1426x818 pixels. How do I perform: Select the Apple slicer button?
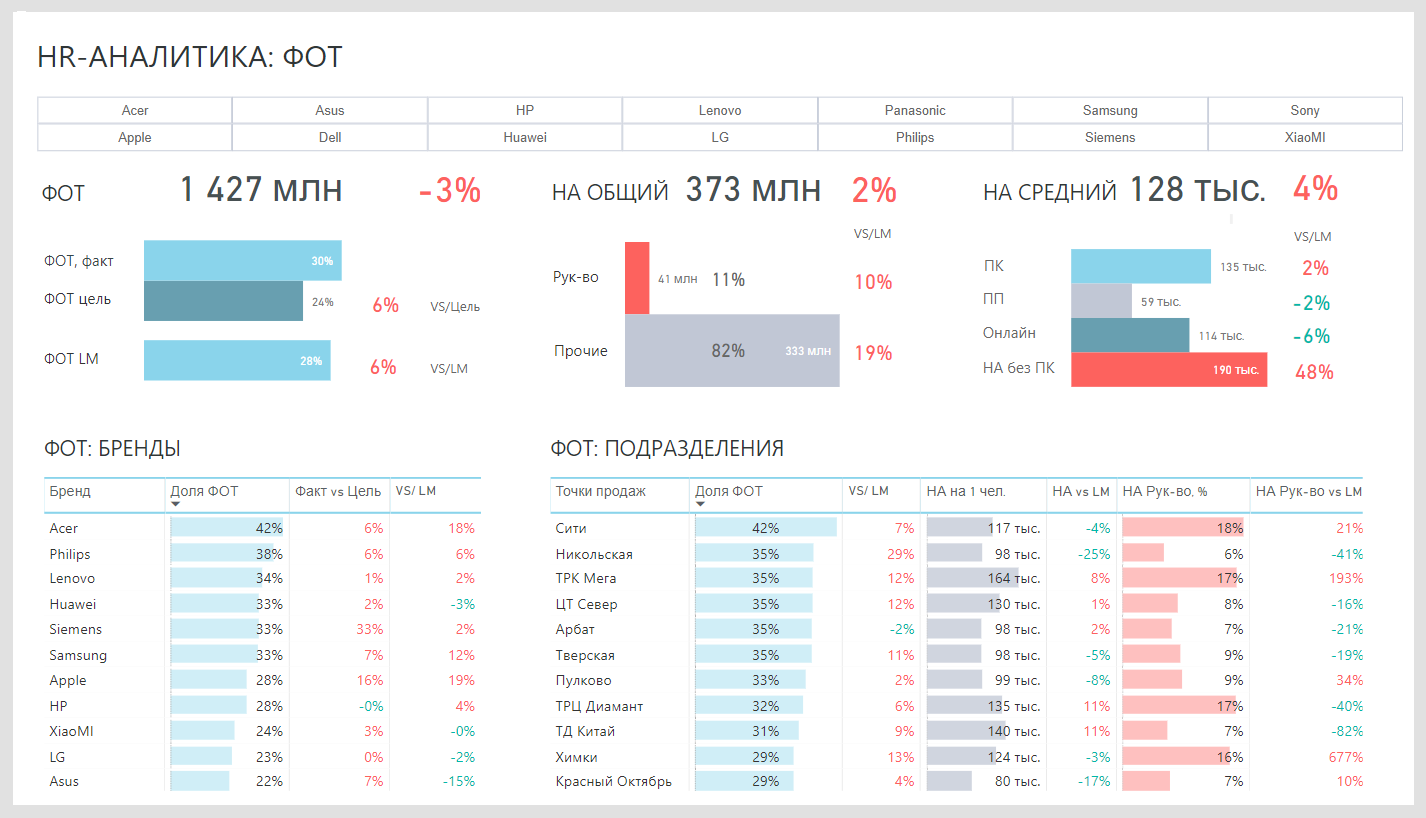tap(135, 138)
